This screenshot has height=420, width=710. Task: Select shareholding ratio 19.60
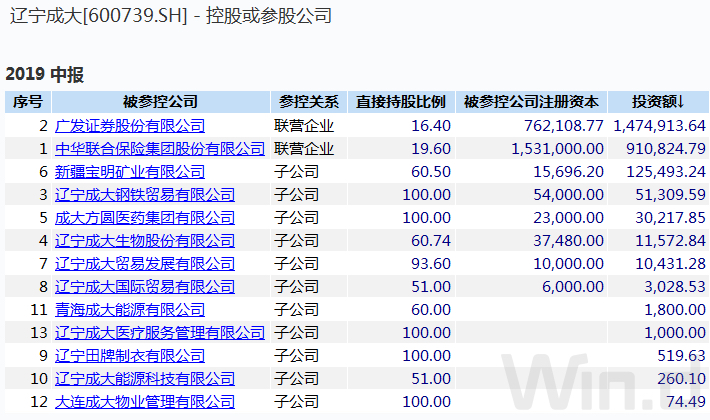tap(431, 149)
